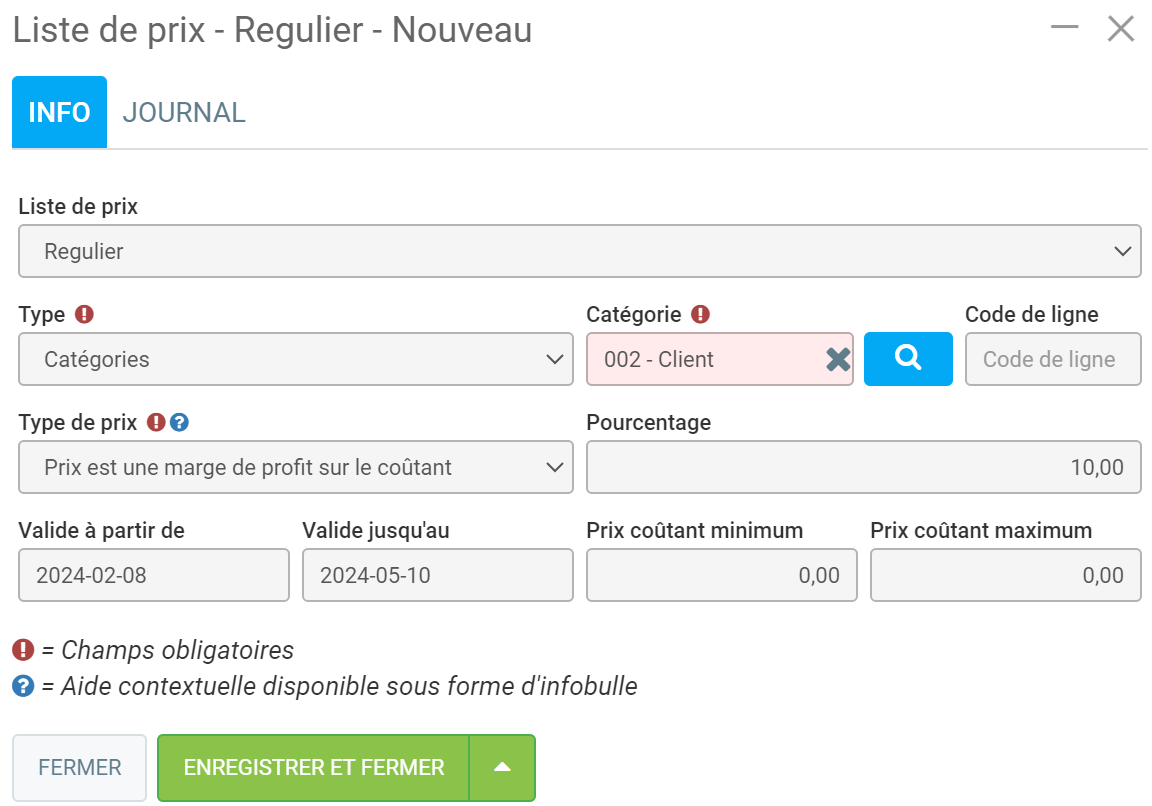Click the help icon beside Type de prix
This screenshot has height=806, width=1152.
179,422
